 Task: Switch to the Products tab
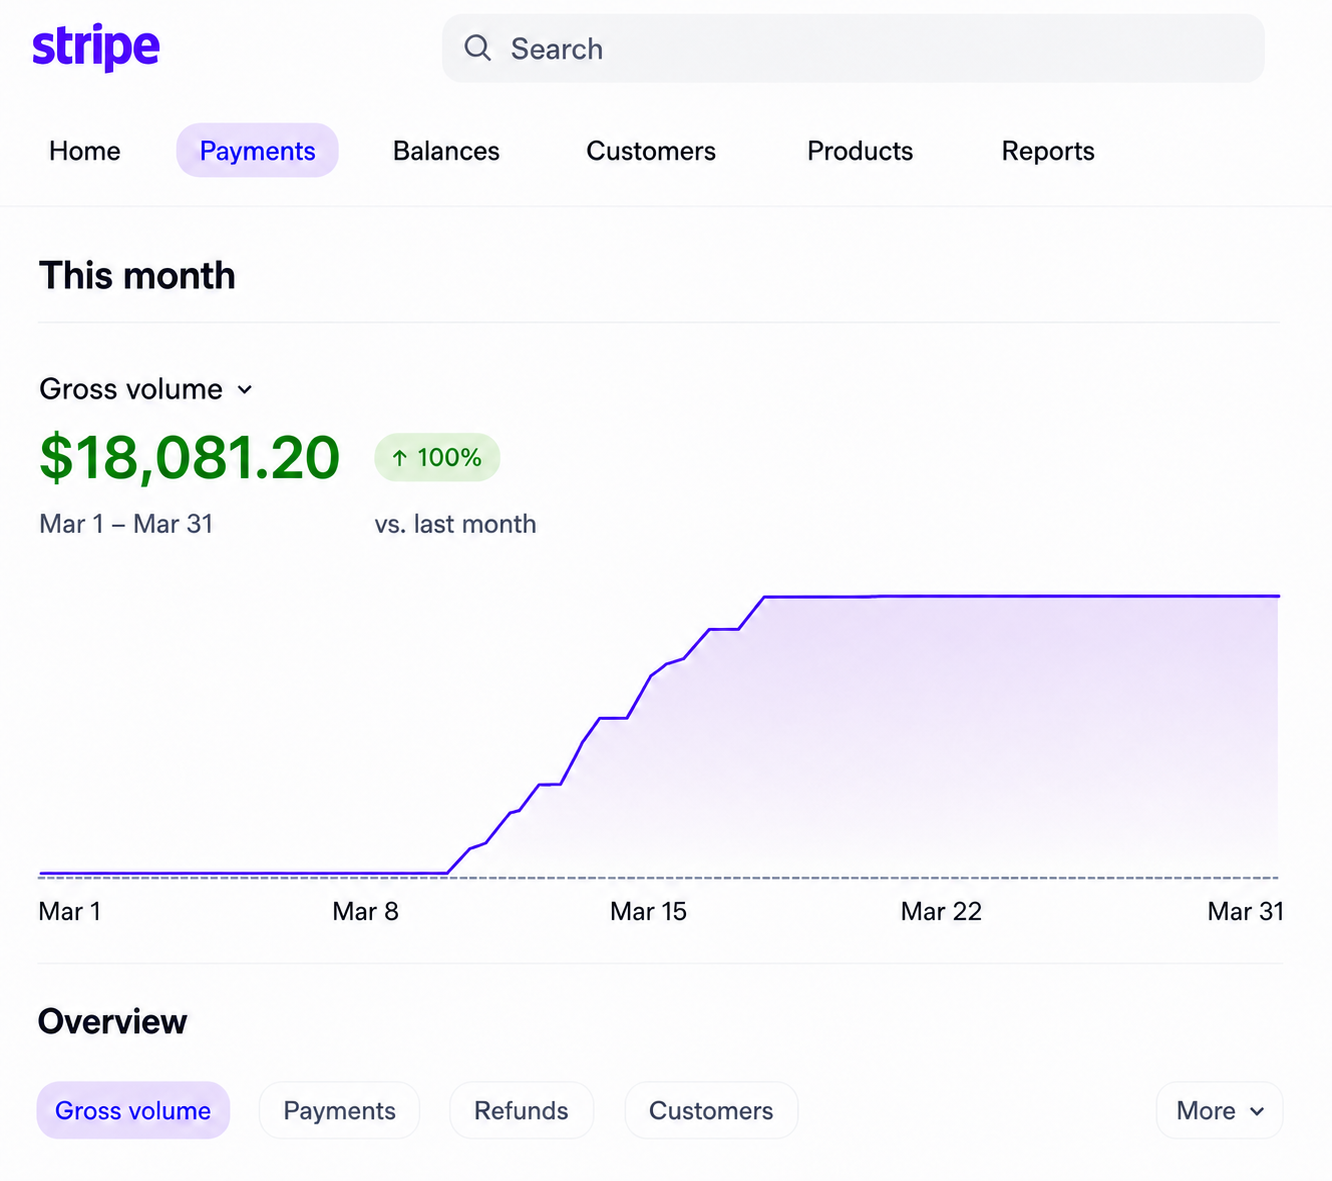pyautogui.click(x=860, y=151)
